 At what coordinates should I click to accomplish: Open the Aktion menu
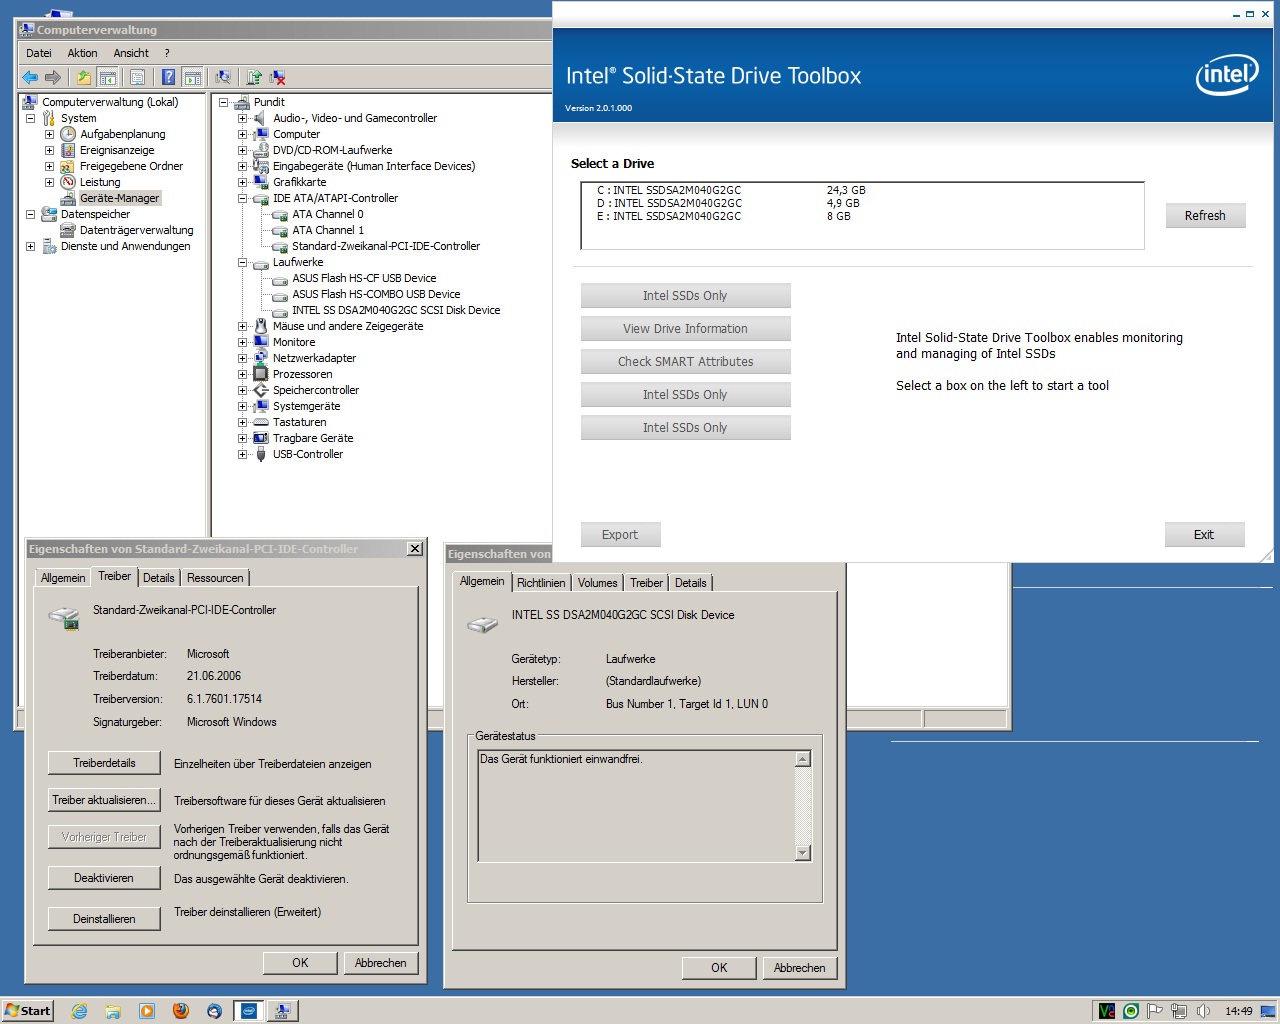(82, 53)
